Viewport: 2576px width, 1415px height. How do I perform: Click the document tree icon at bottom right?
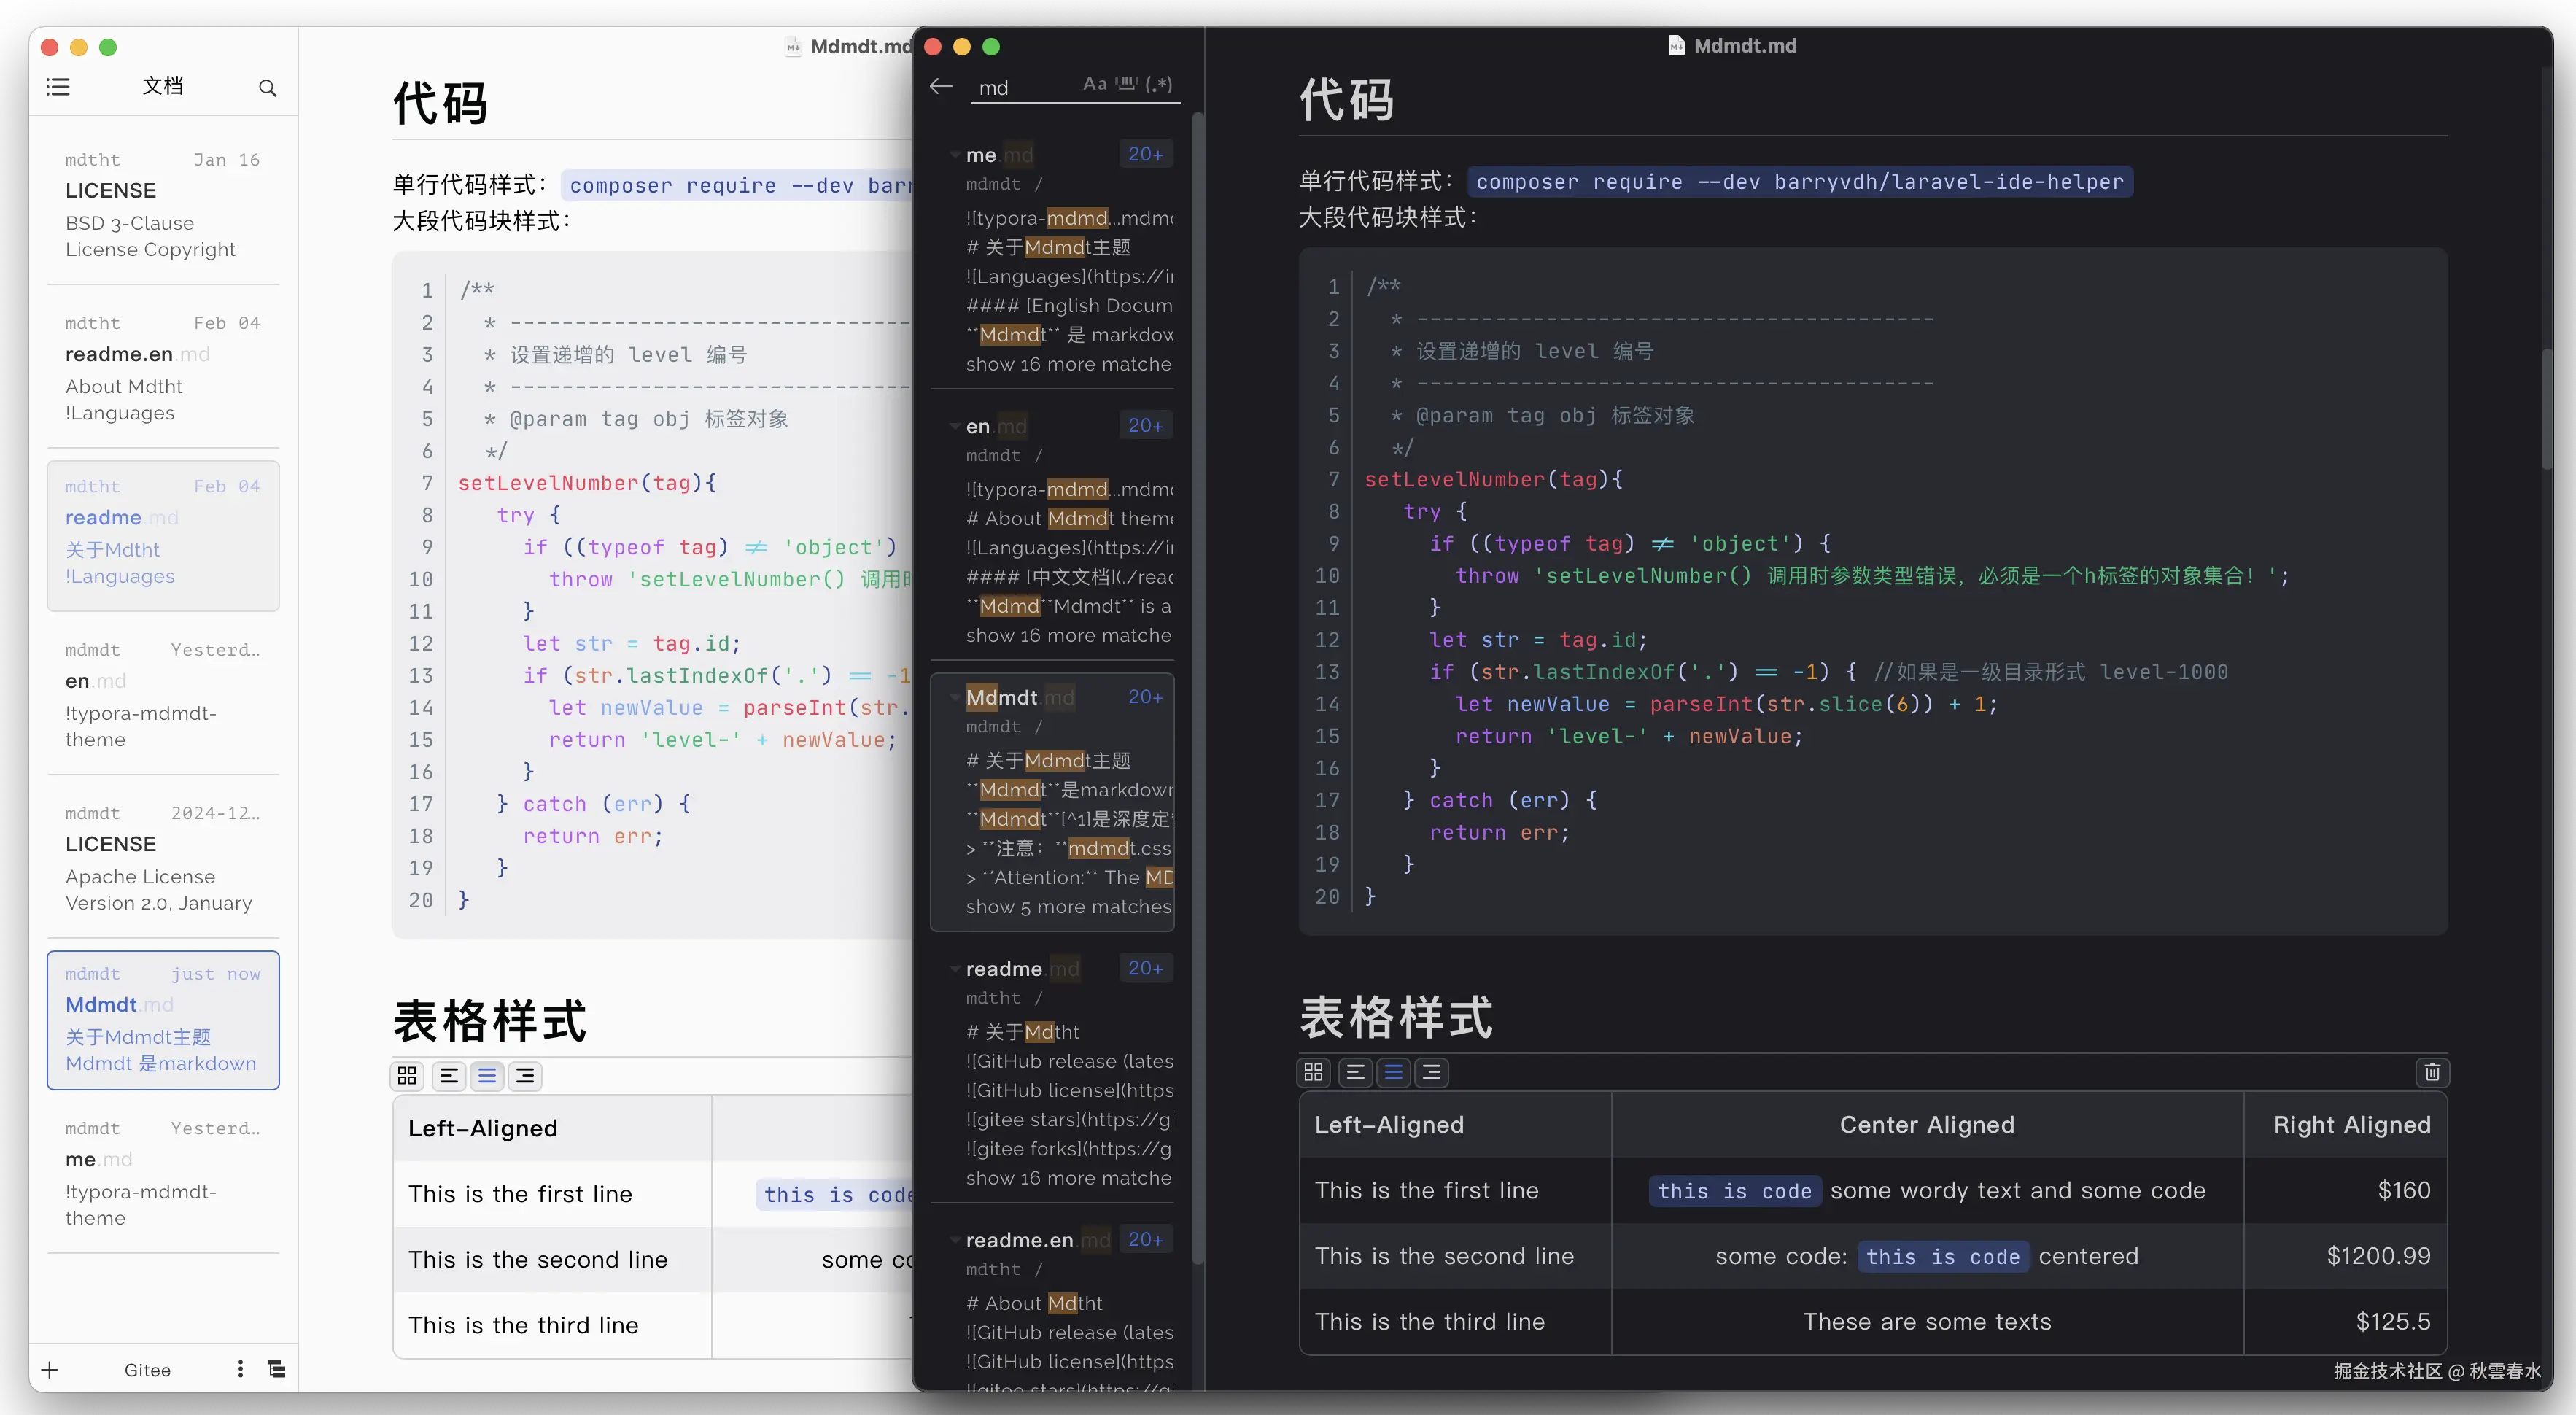tap(276, 1369)
